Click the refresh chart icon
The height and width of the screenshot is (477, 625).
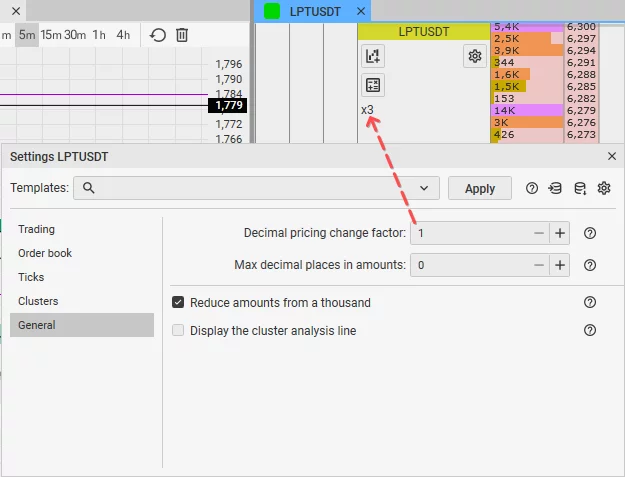point(158,35)
